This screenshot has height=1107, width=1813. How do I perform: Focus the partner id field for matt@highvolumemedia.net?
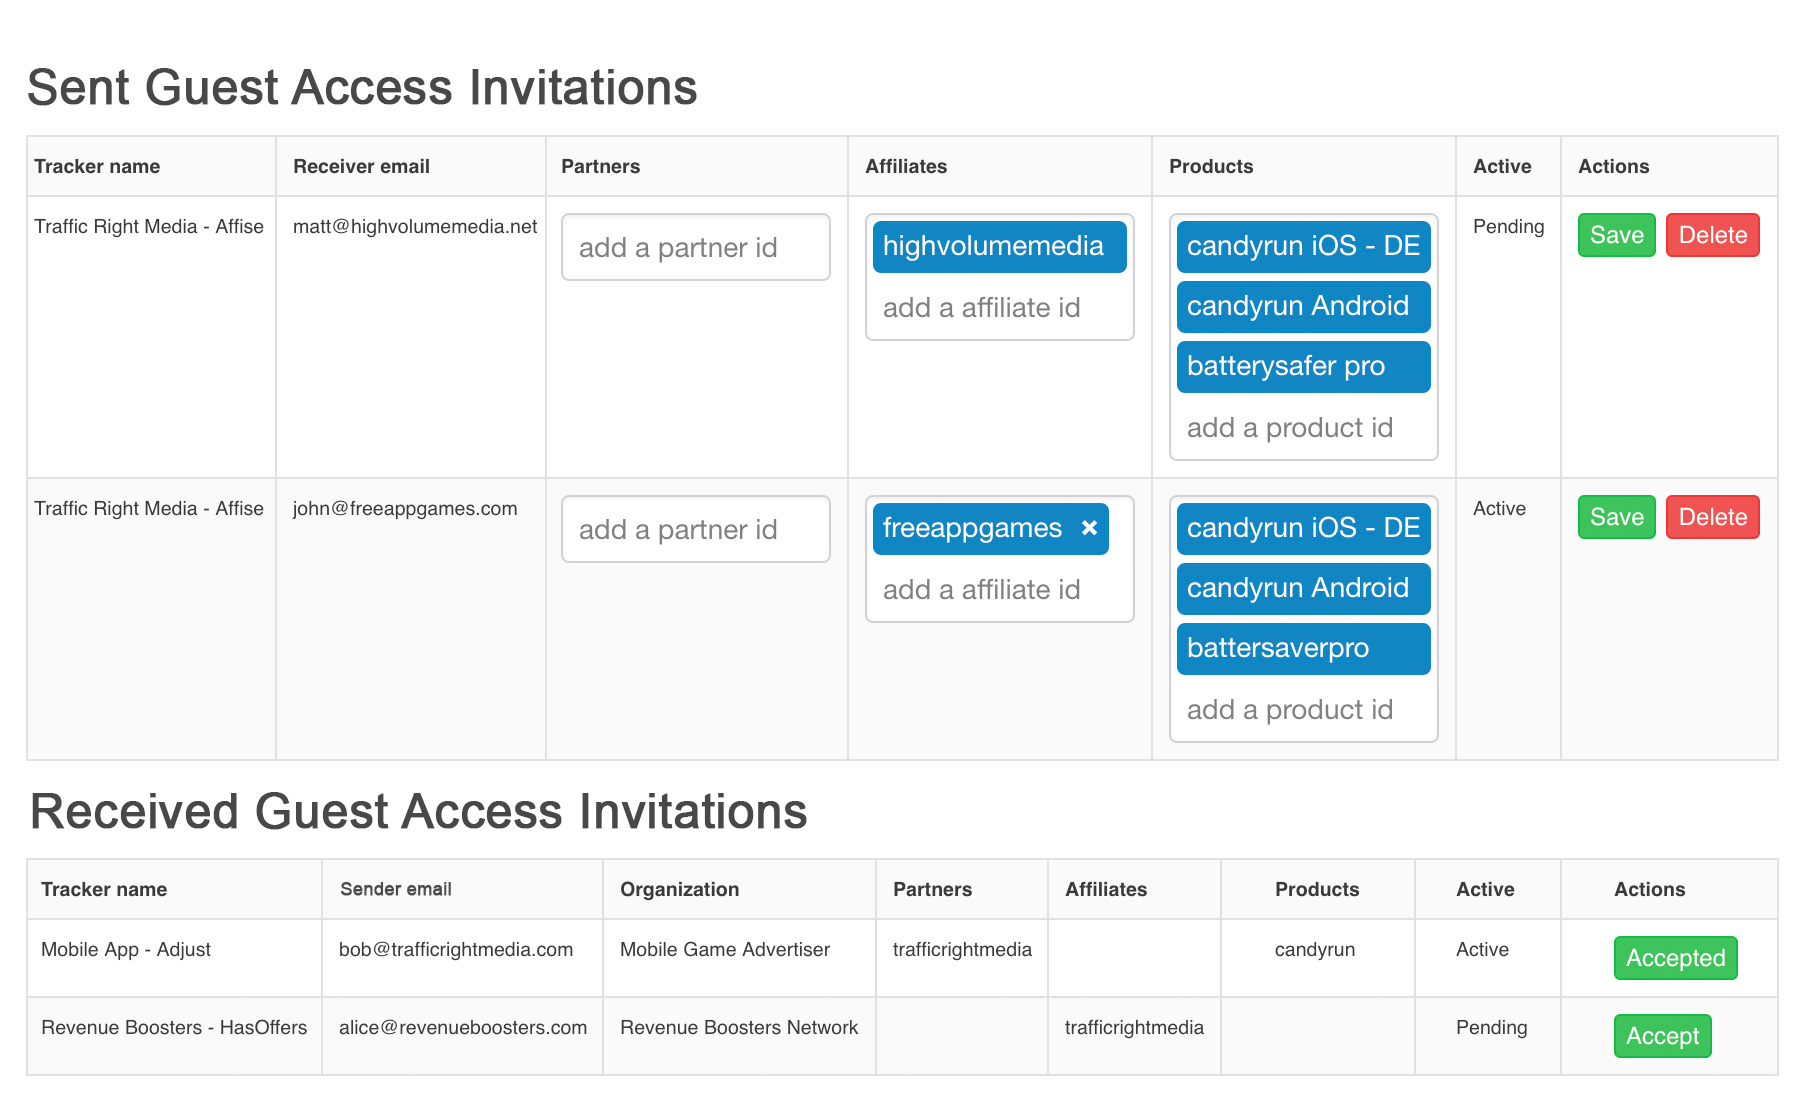(x=695, y=247)
